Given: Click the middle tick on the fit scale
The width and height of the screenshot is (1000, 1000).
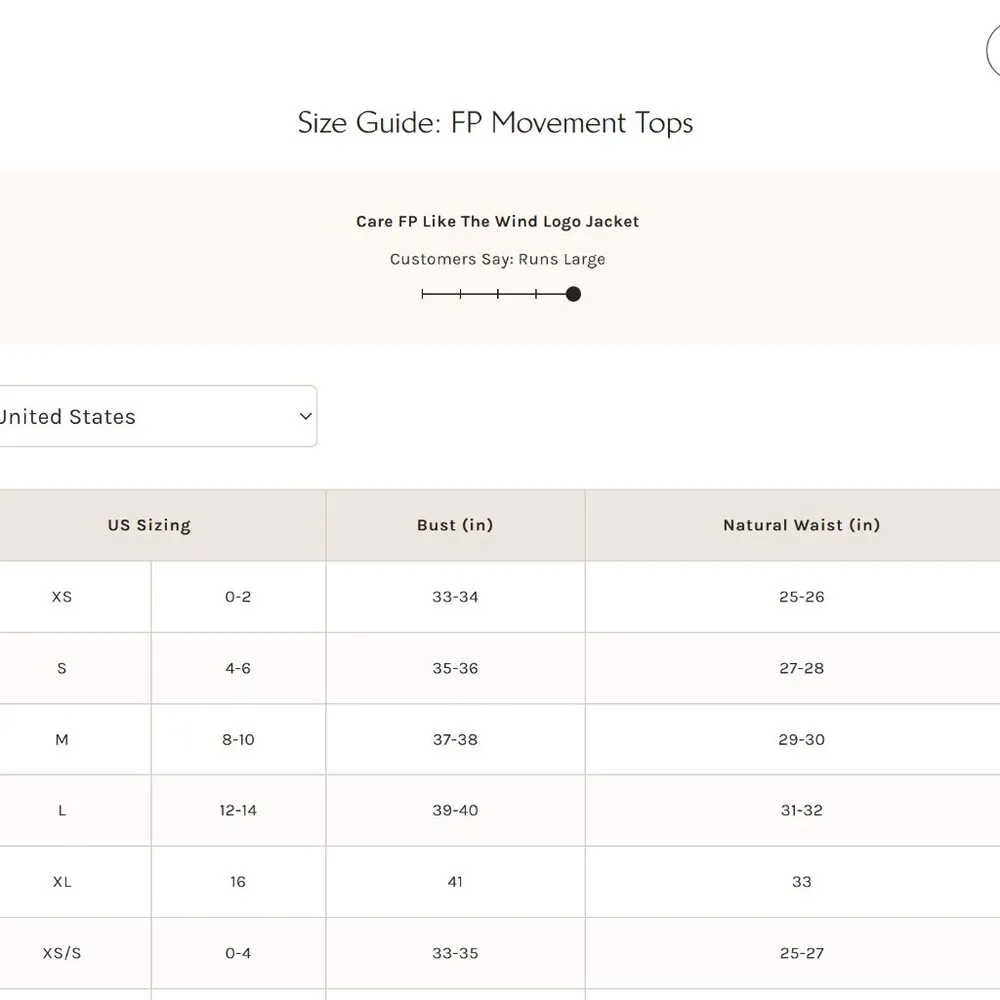Looking at the screenshot, I should [498, 294].
